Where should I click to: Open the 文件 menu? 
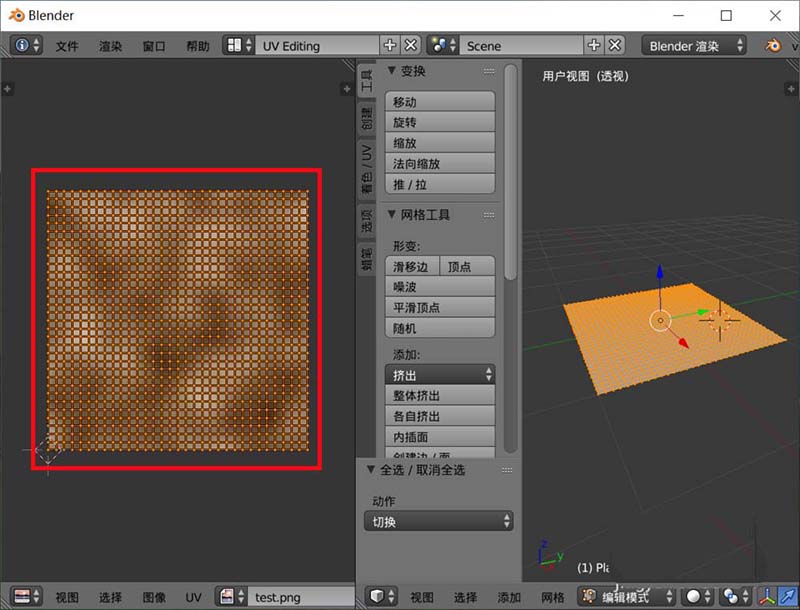pos(67,46)
